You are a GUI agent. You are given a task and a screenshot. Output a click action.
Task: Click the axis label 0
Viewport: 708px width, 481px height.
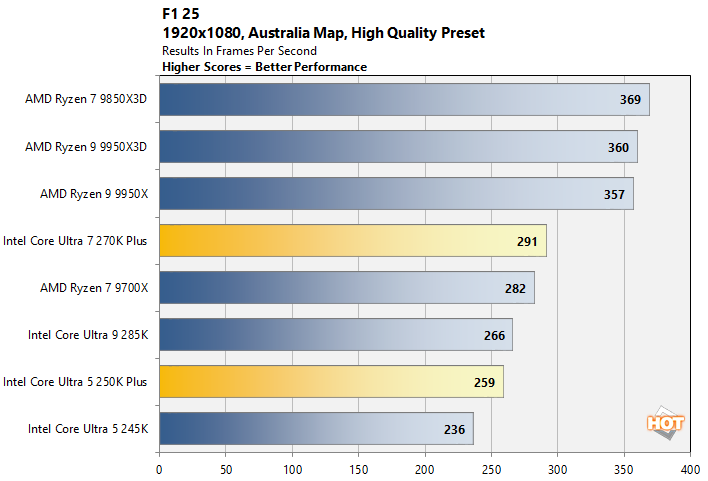tap(159, 470)
